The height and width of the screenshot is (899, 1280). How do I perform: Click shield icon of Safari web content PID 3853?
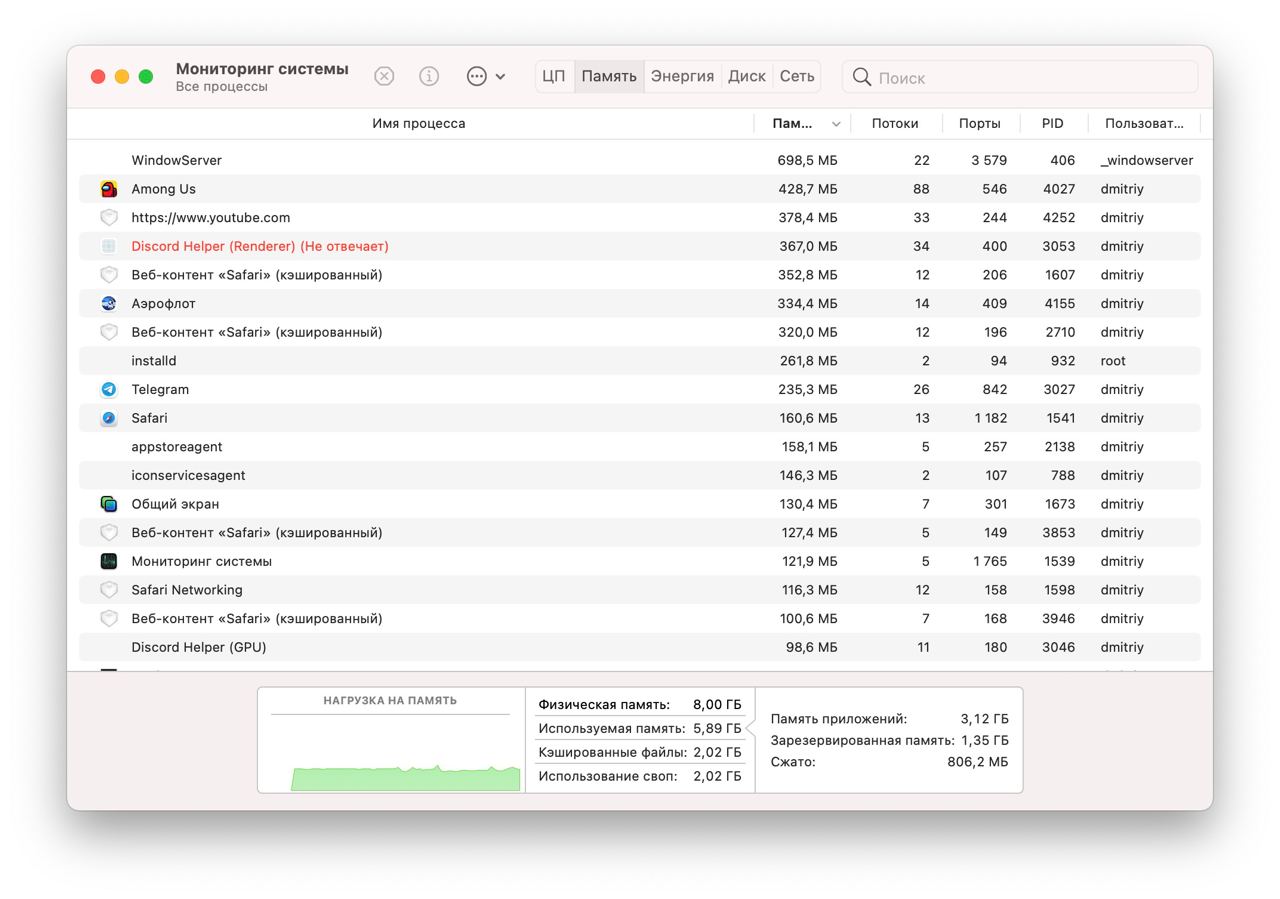109,533
